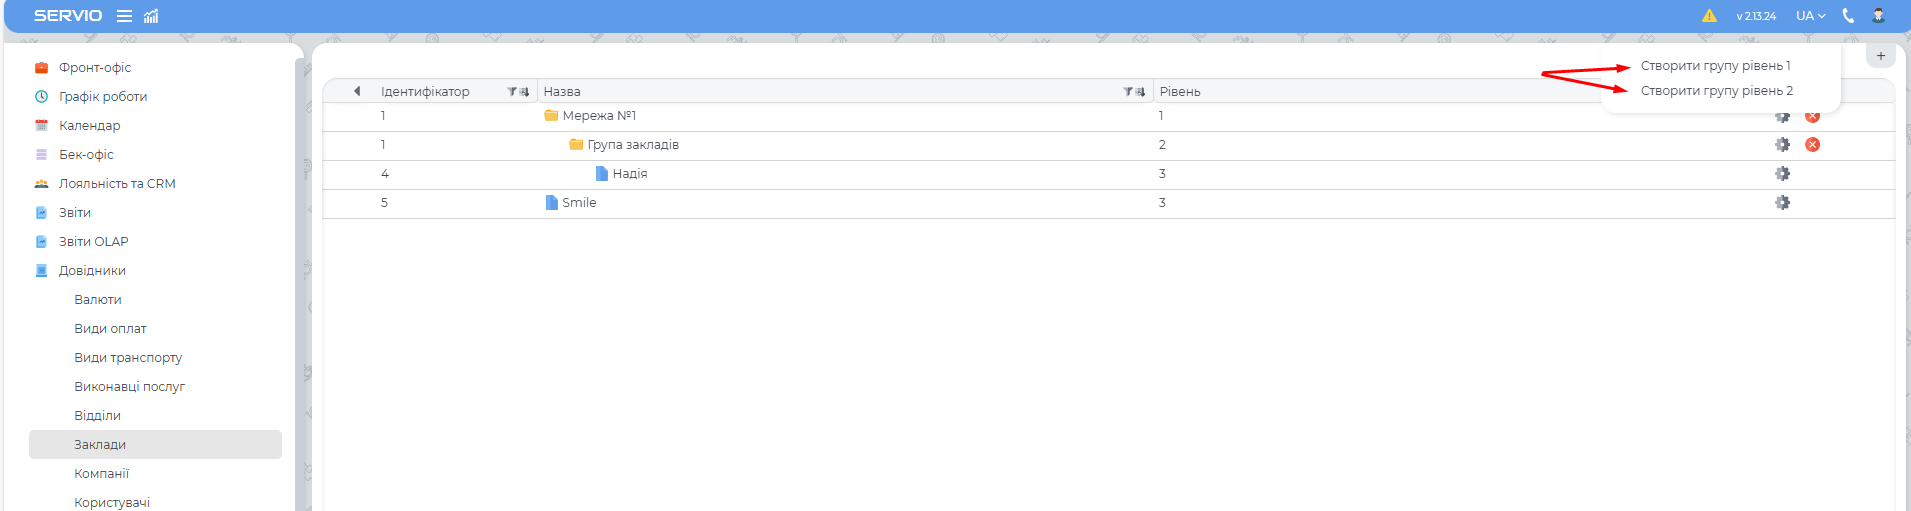This screenshot has width=1911, height=511.
Task: Click the plus add button
Action: click(x=1880, y=56)
